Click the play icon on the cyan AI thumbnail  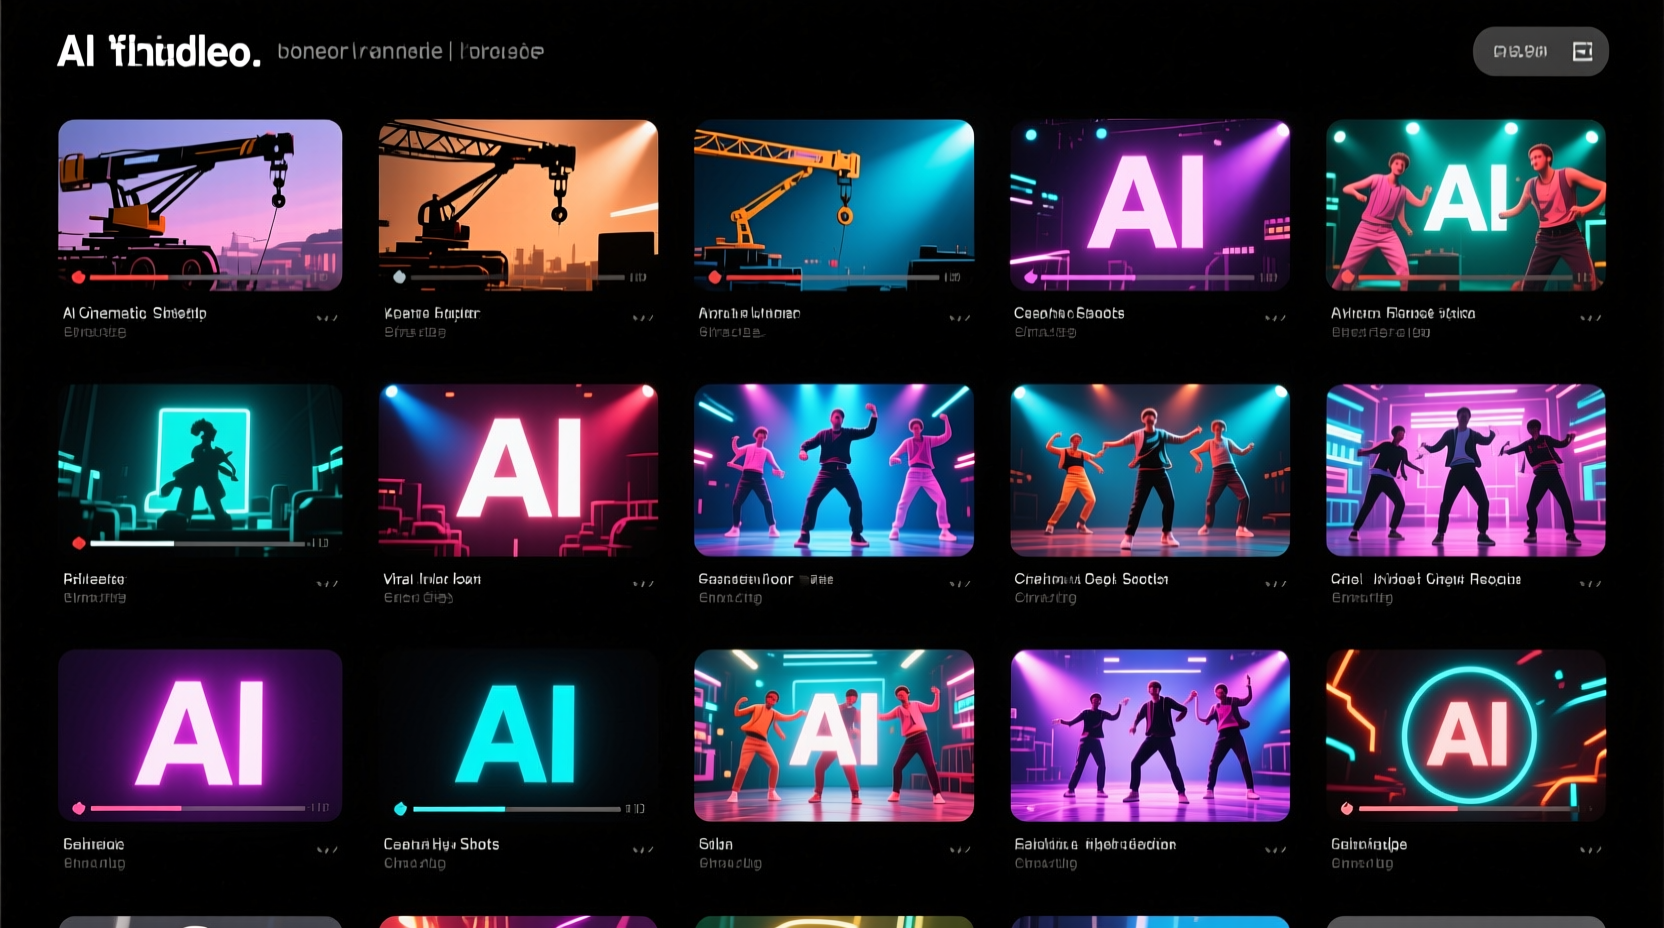point(398,807)
